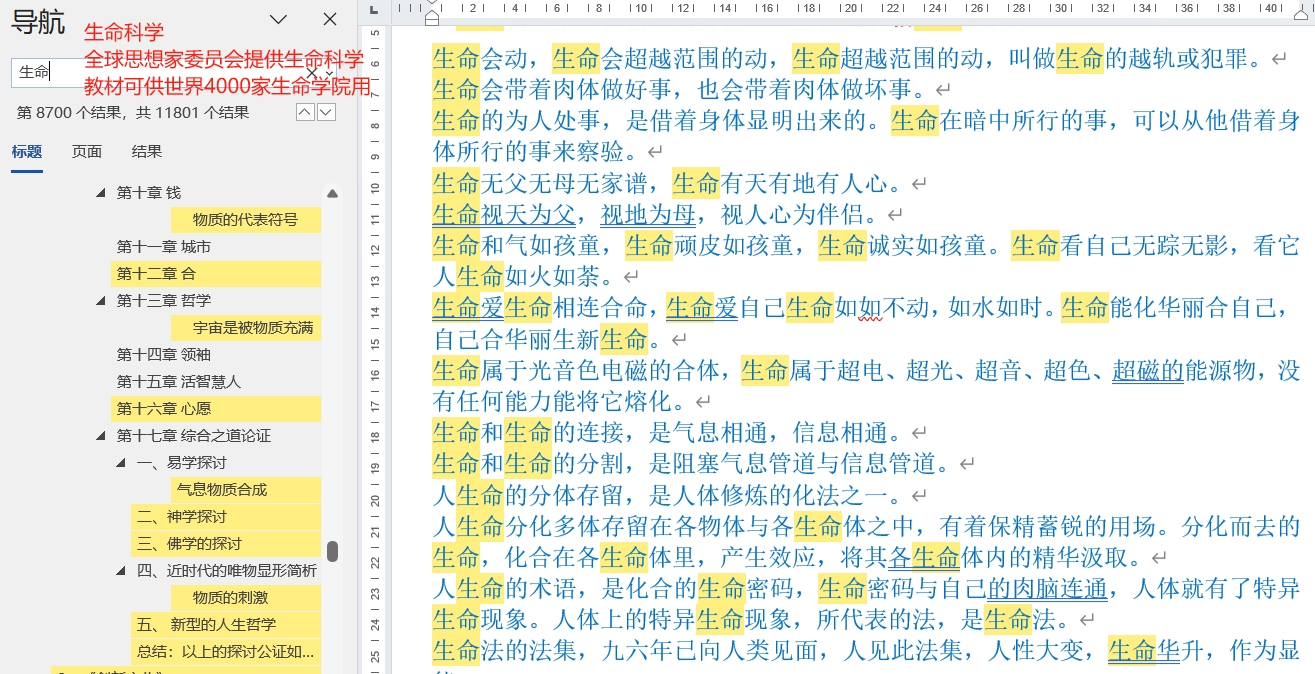Go to heading 三、佛学的探讨
This screenshot has width=1315, height=674.
coord(226,544)
